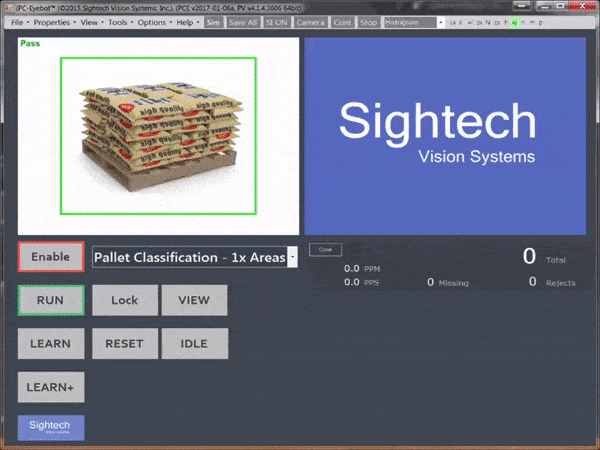Open Camera from the toolbar
Viewport: 600px width, 450px height.
click(x=310, y=21)
